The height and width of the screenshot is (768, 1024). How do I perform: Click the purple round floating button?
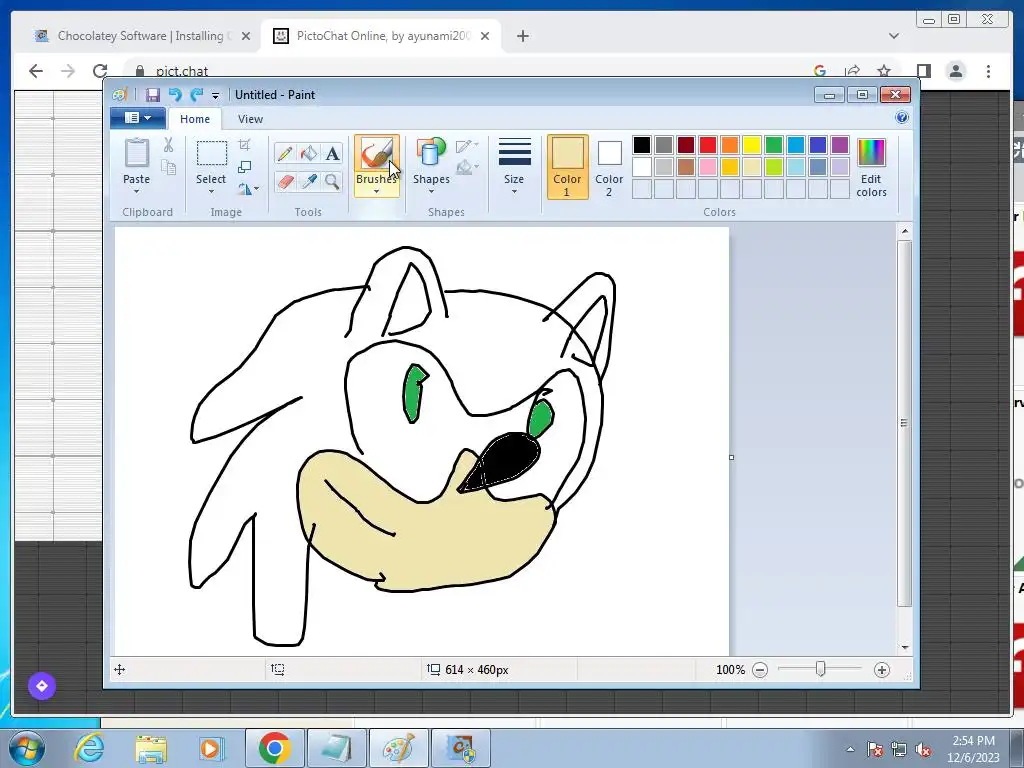point(42,686)
